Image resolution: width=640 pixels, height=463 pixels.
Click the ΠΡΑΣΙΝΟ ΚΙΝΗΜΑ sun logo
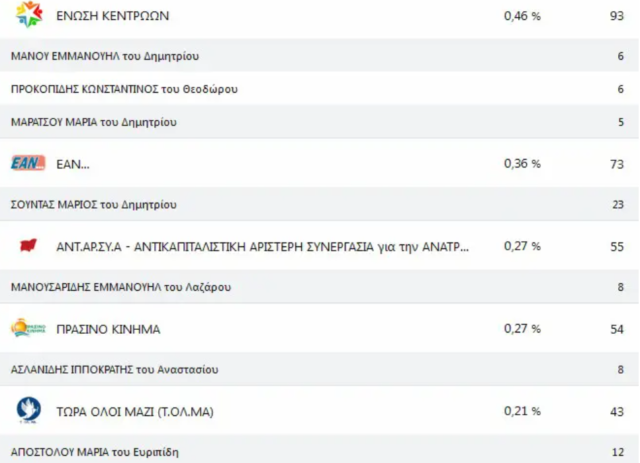click(28, 328)
